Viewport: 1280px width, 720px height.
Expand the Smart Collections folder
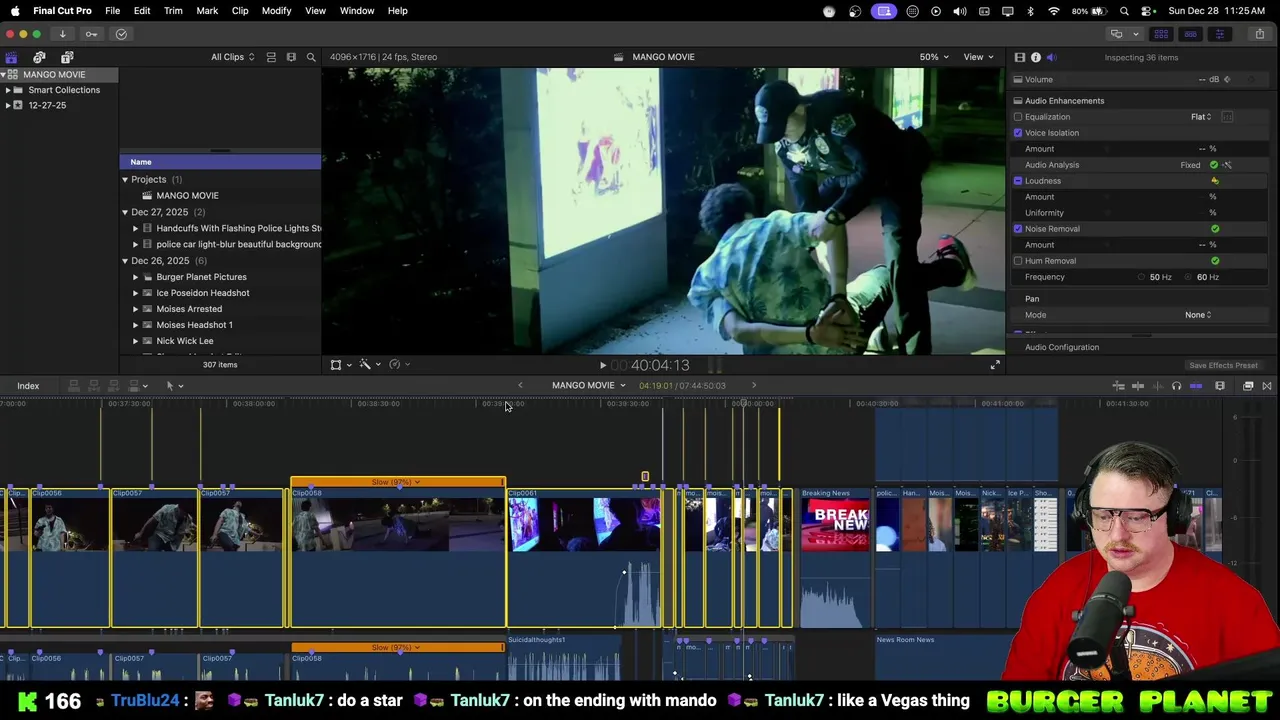pyautogui.click(x=8, y=90)
